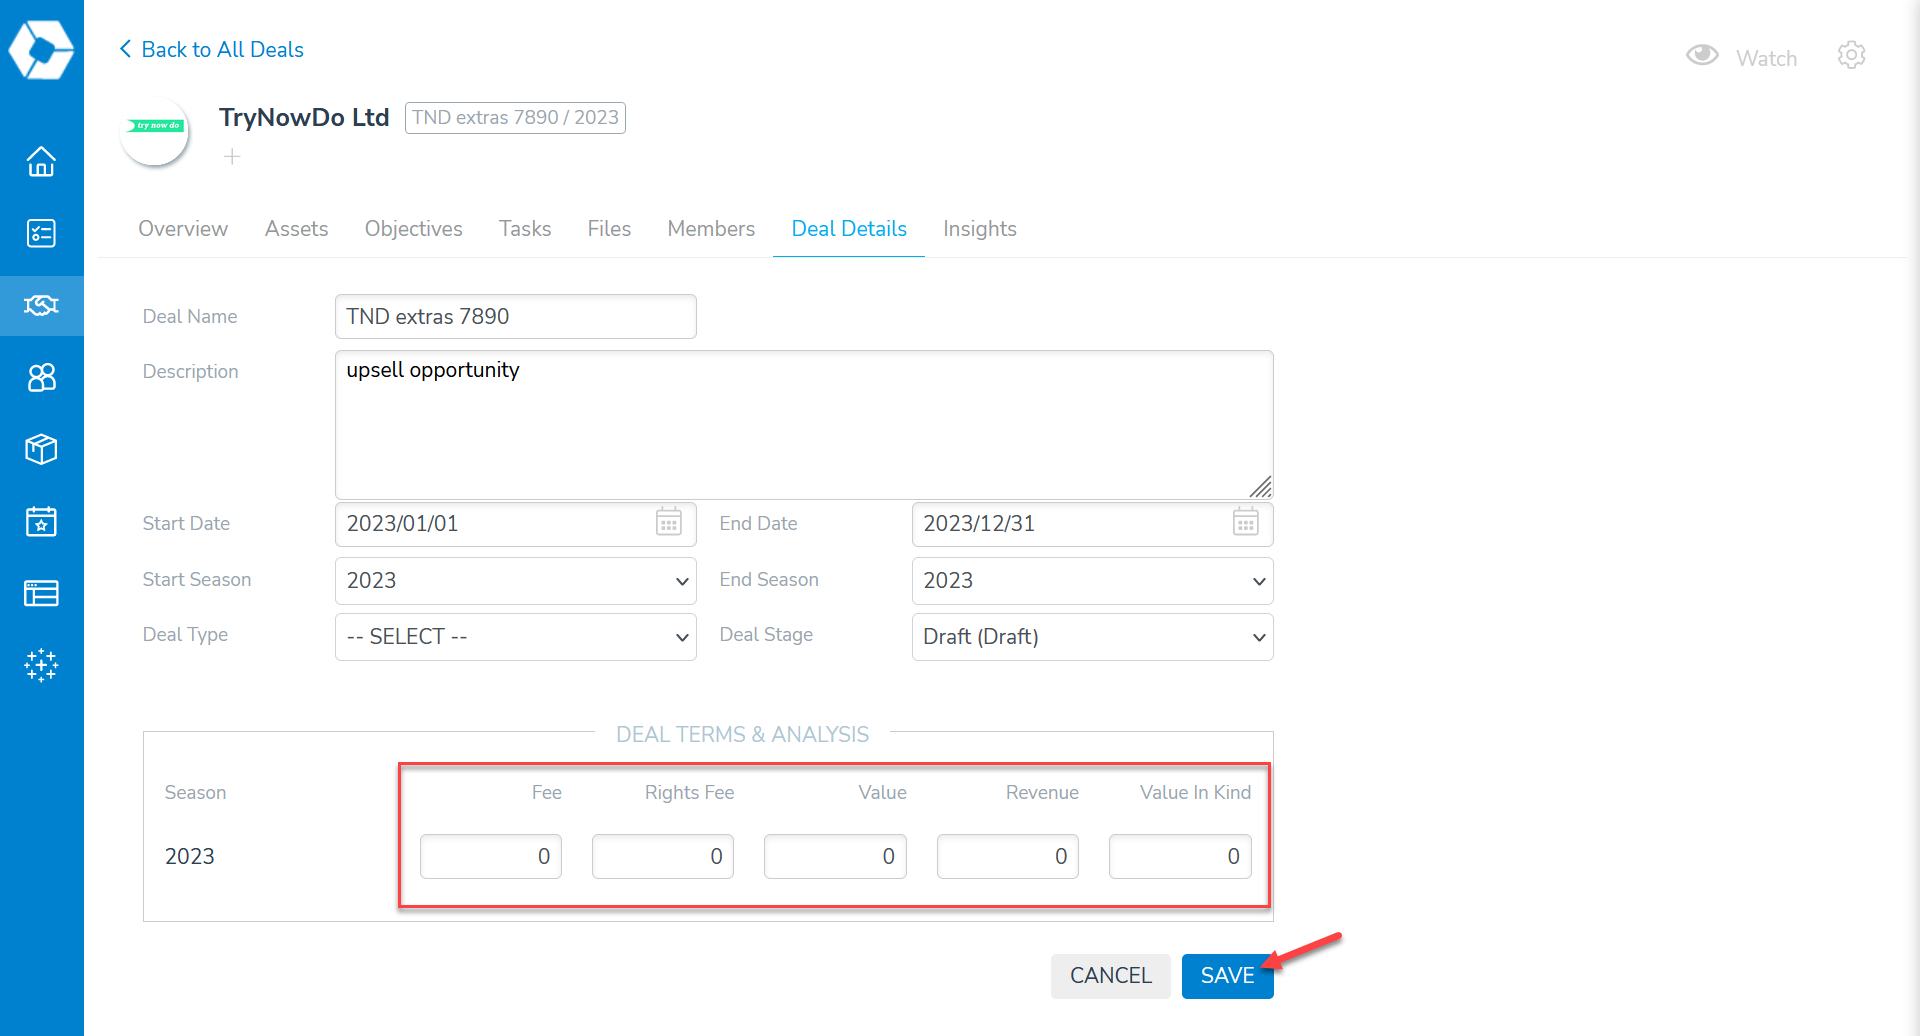The width and height of the screenshot is (1920, 1036).
Task: Open the tasks checklist sidebar icon
Action: point(41,233)
